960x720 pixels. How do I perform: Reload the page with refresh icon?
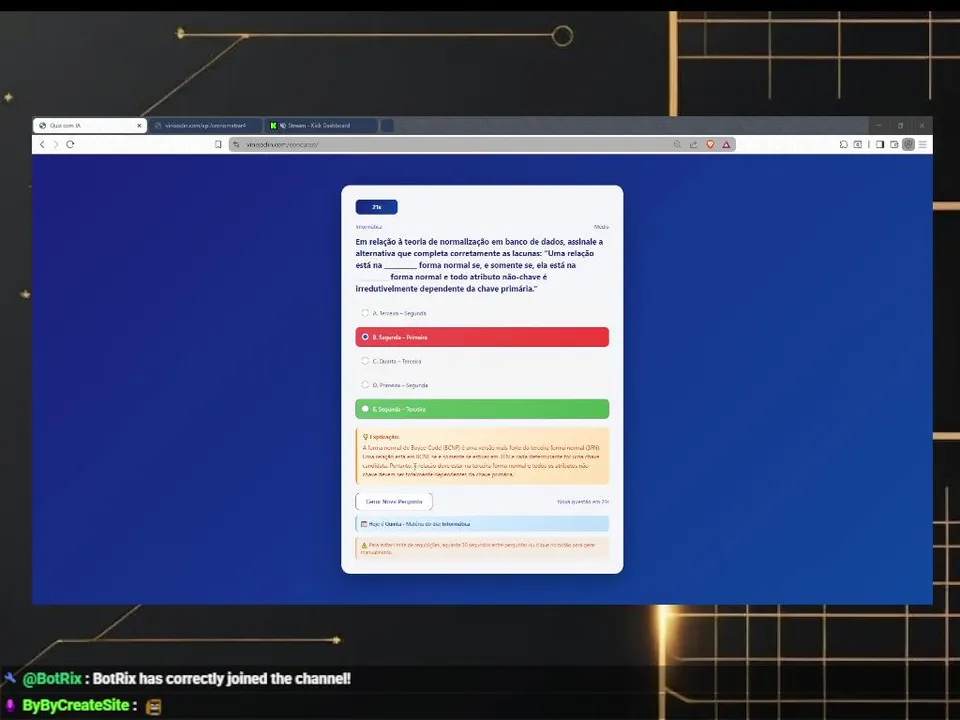point(70,144)
